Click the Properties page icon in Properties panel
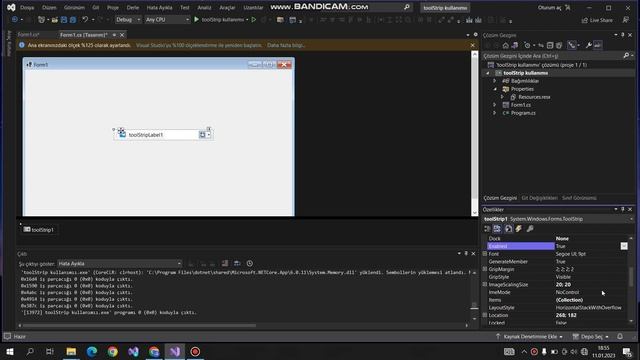The width and height of the screenshot is (640, 360). [508, 229]
